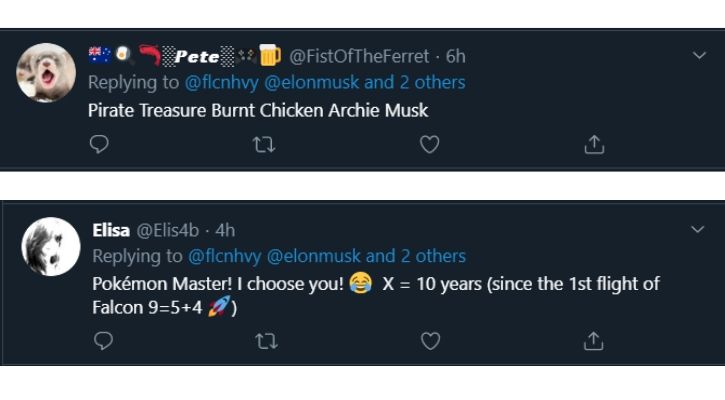This screenshot has height=400, width=725.
Task: Retweet Elisa's Pokémon Master tweet
Action: 265,341
